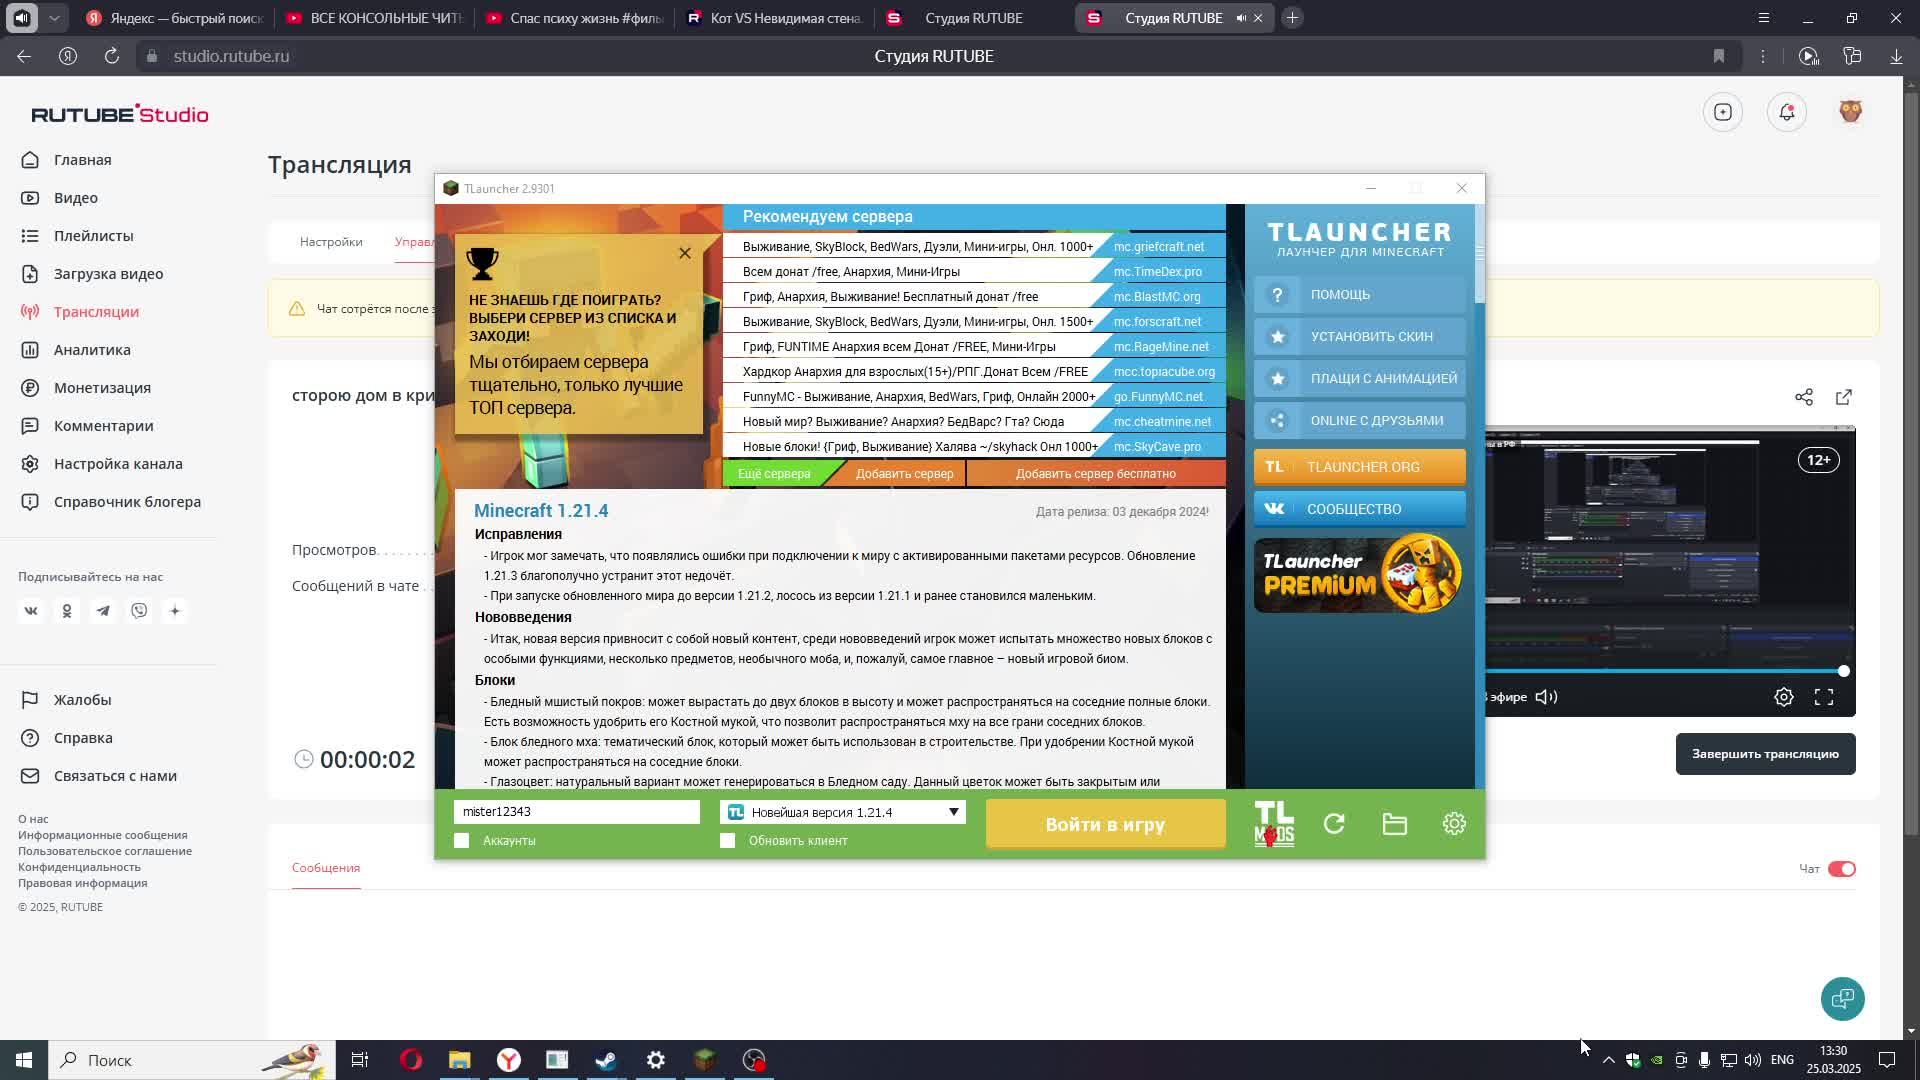Click the refresh icon in TLauncher

click(x=1334, y=824)
